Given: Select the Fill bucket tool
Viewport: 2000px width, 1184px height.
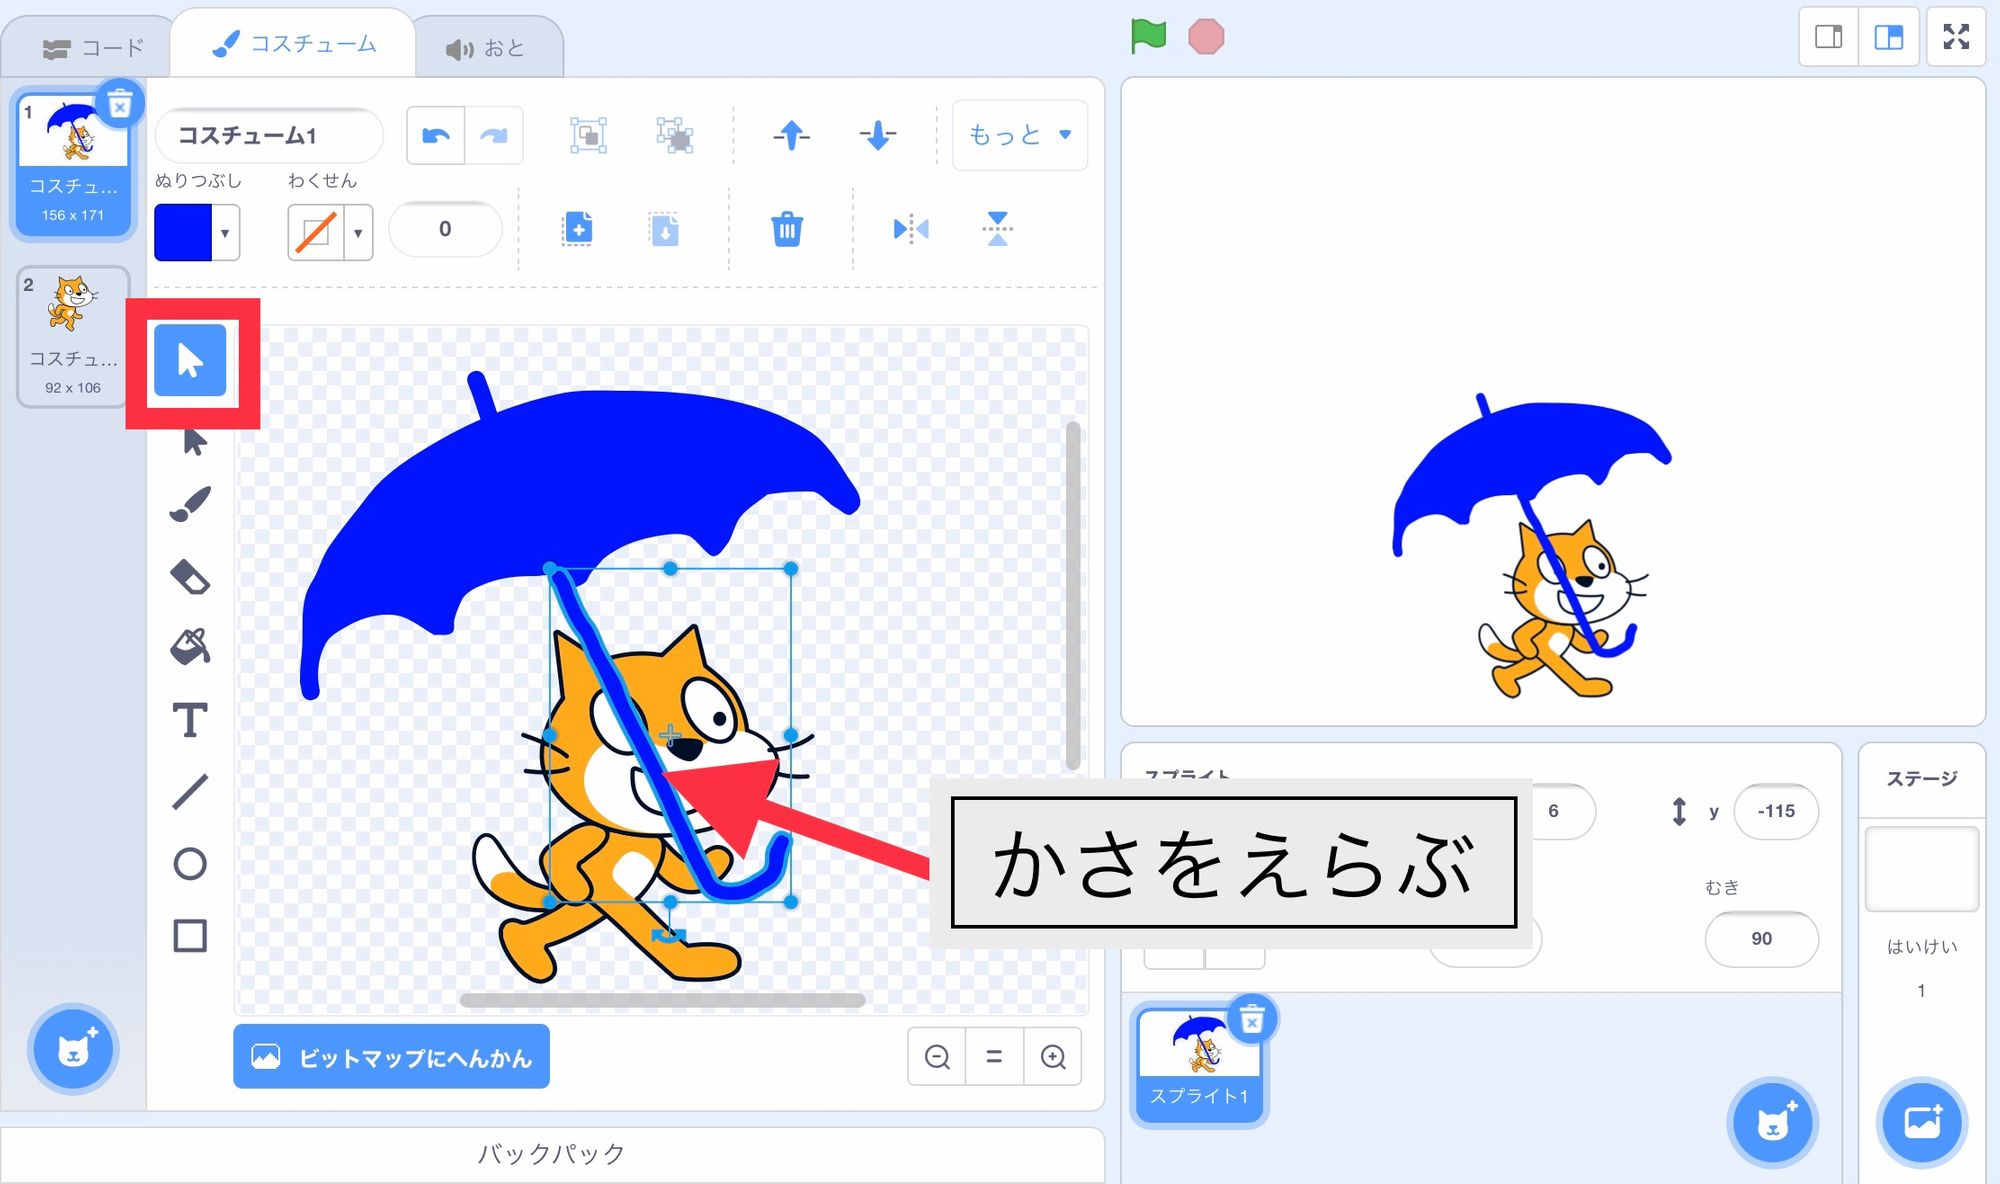Looking at the screenshot, I should pyautogui.click(x=190, y=647).
